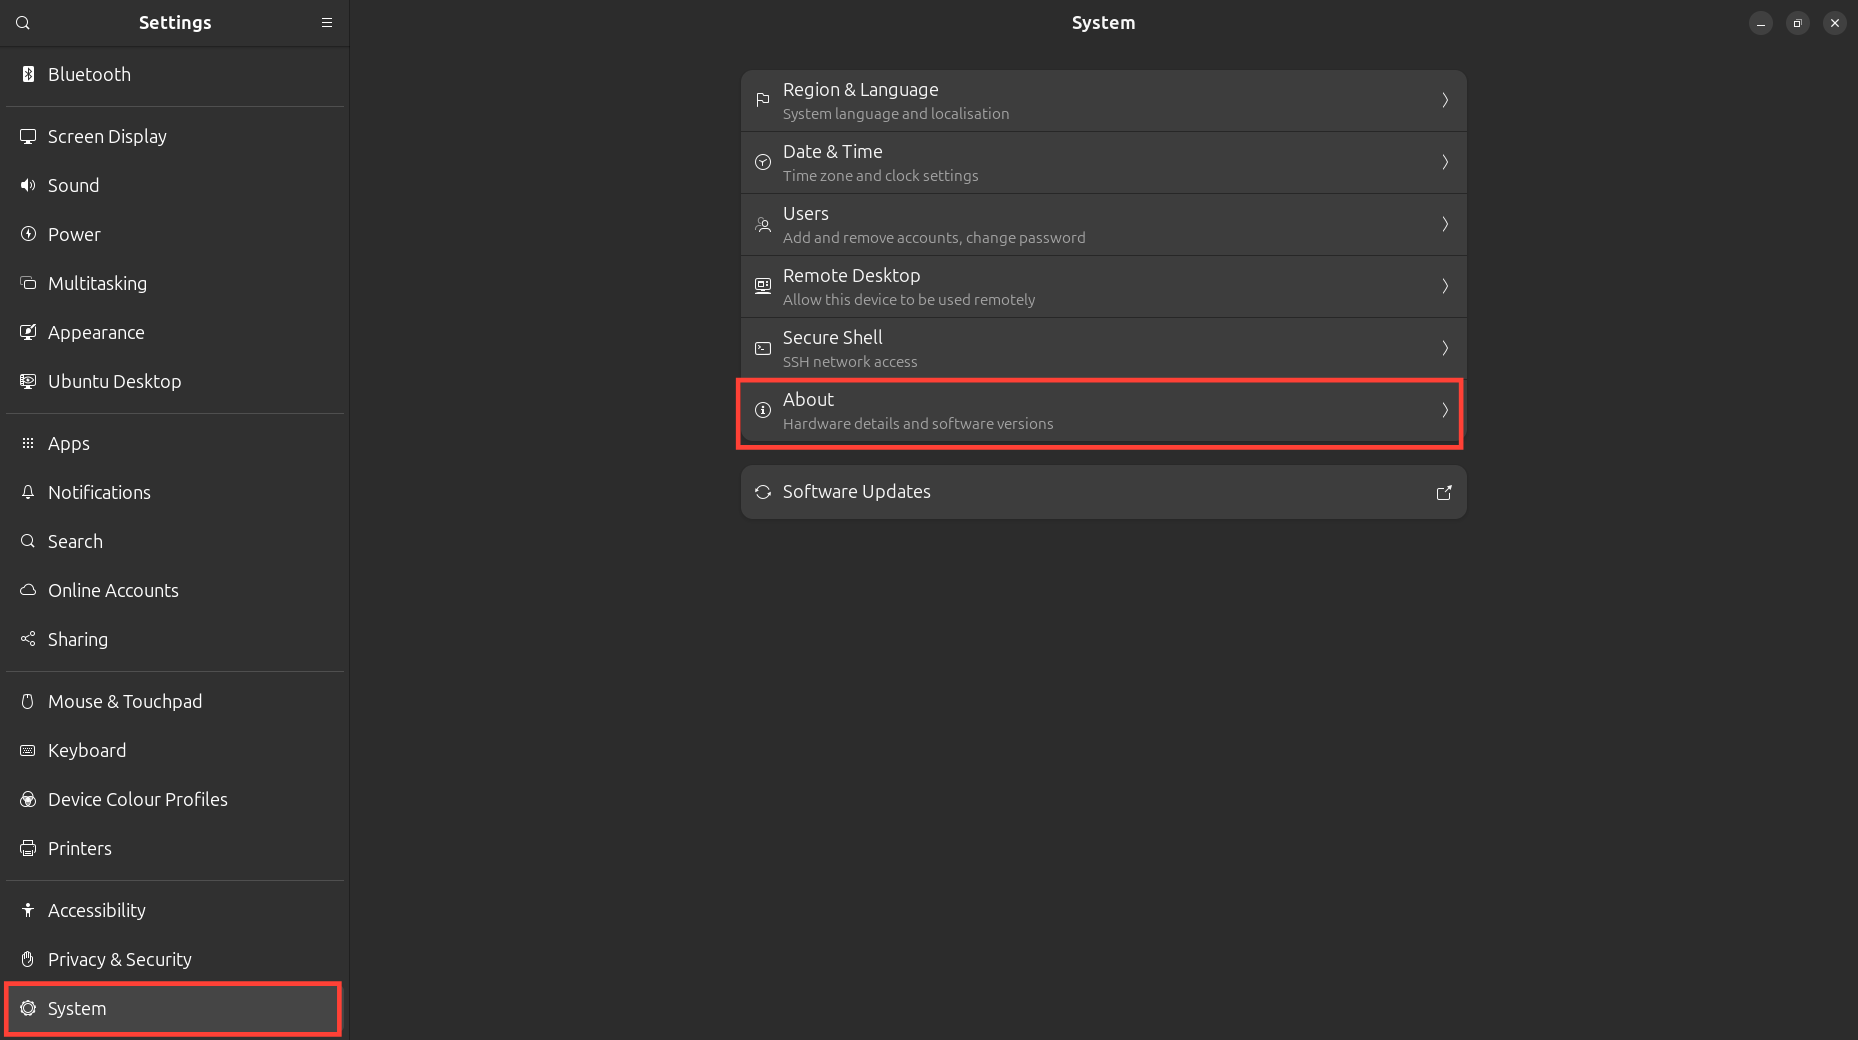Select the Sound speaker icon

(x=27, y=185)
